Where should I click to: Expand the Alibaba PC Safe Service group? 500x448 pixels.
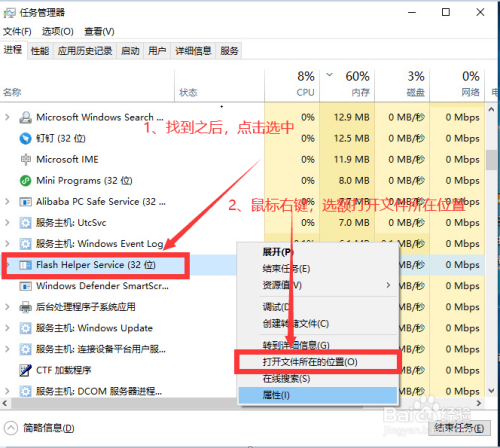pos(7,202)
